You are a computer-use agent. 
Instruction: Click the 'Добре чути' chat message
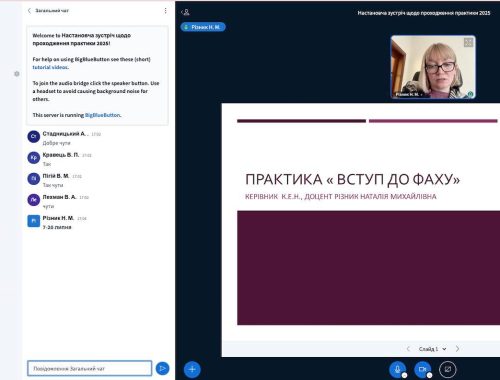point(56,143)
